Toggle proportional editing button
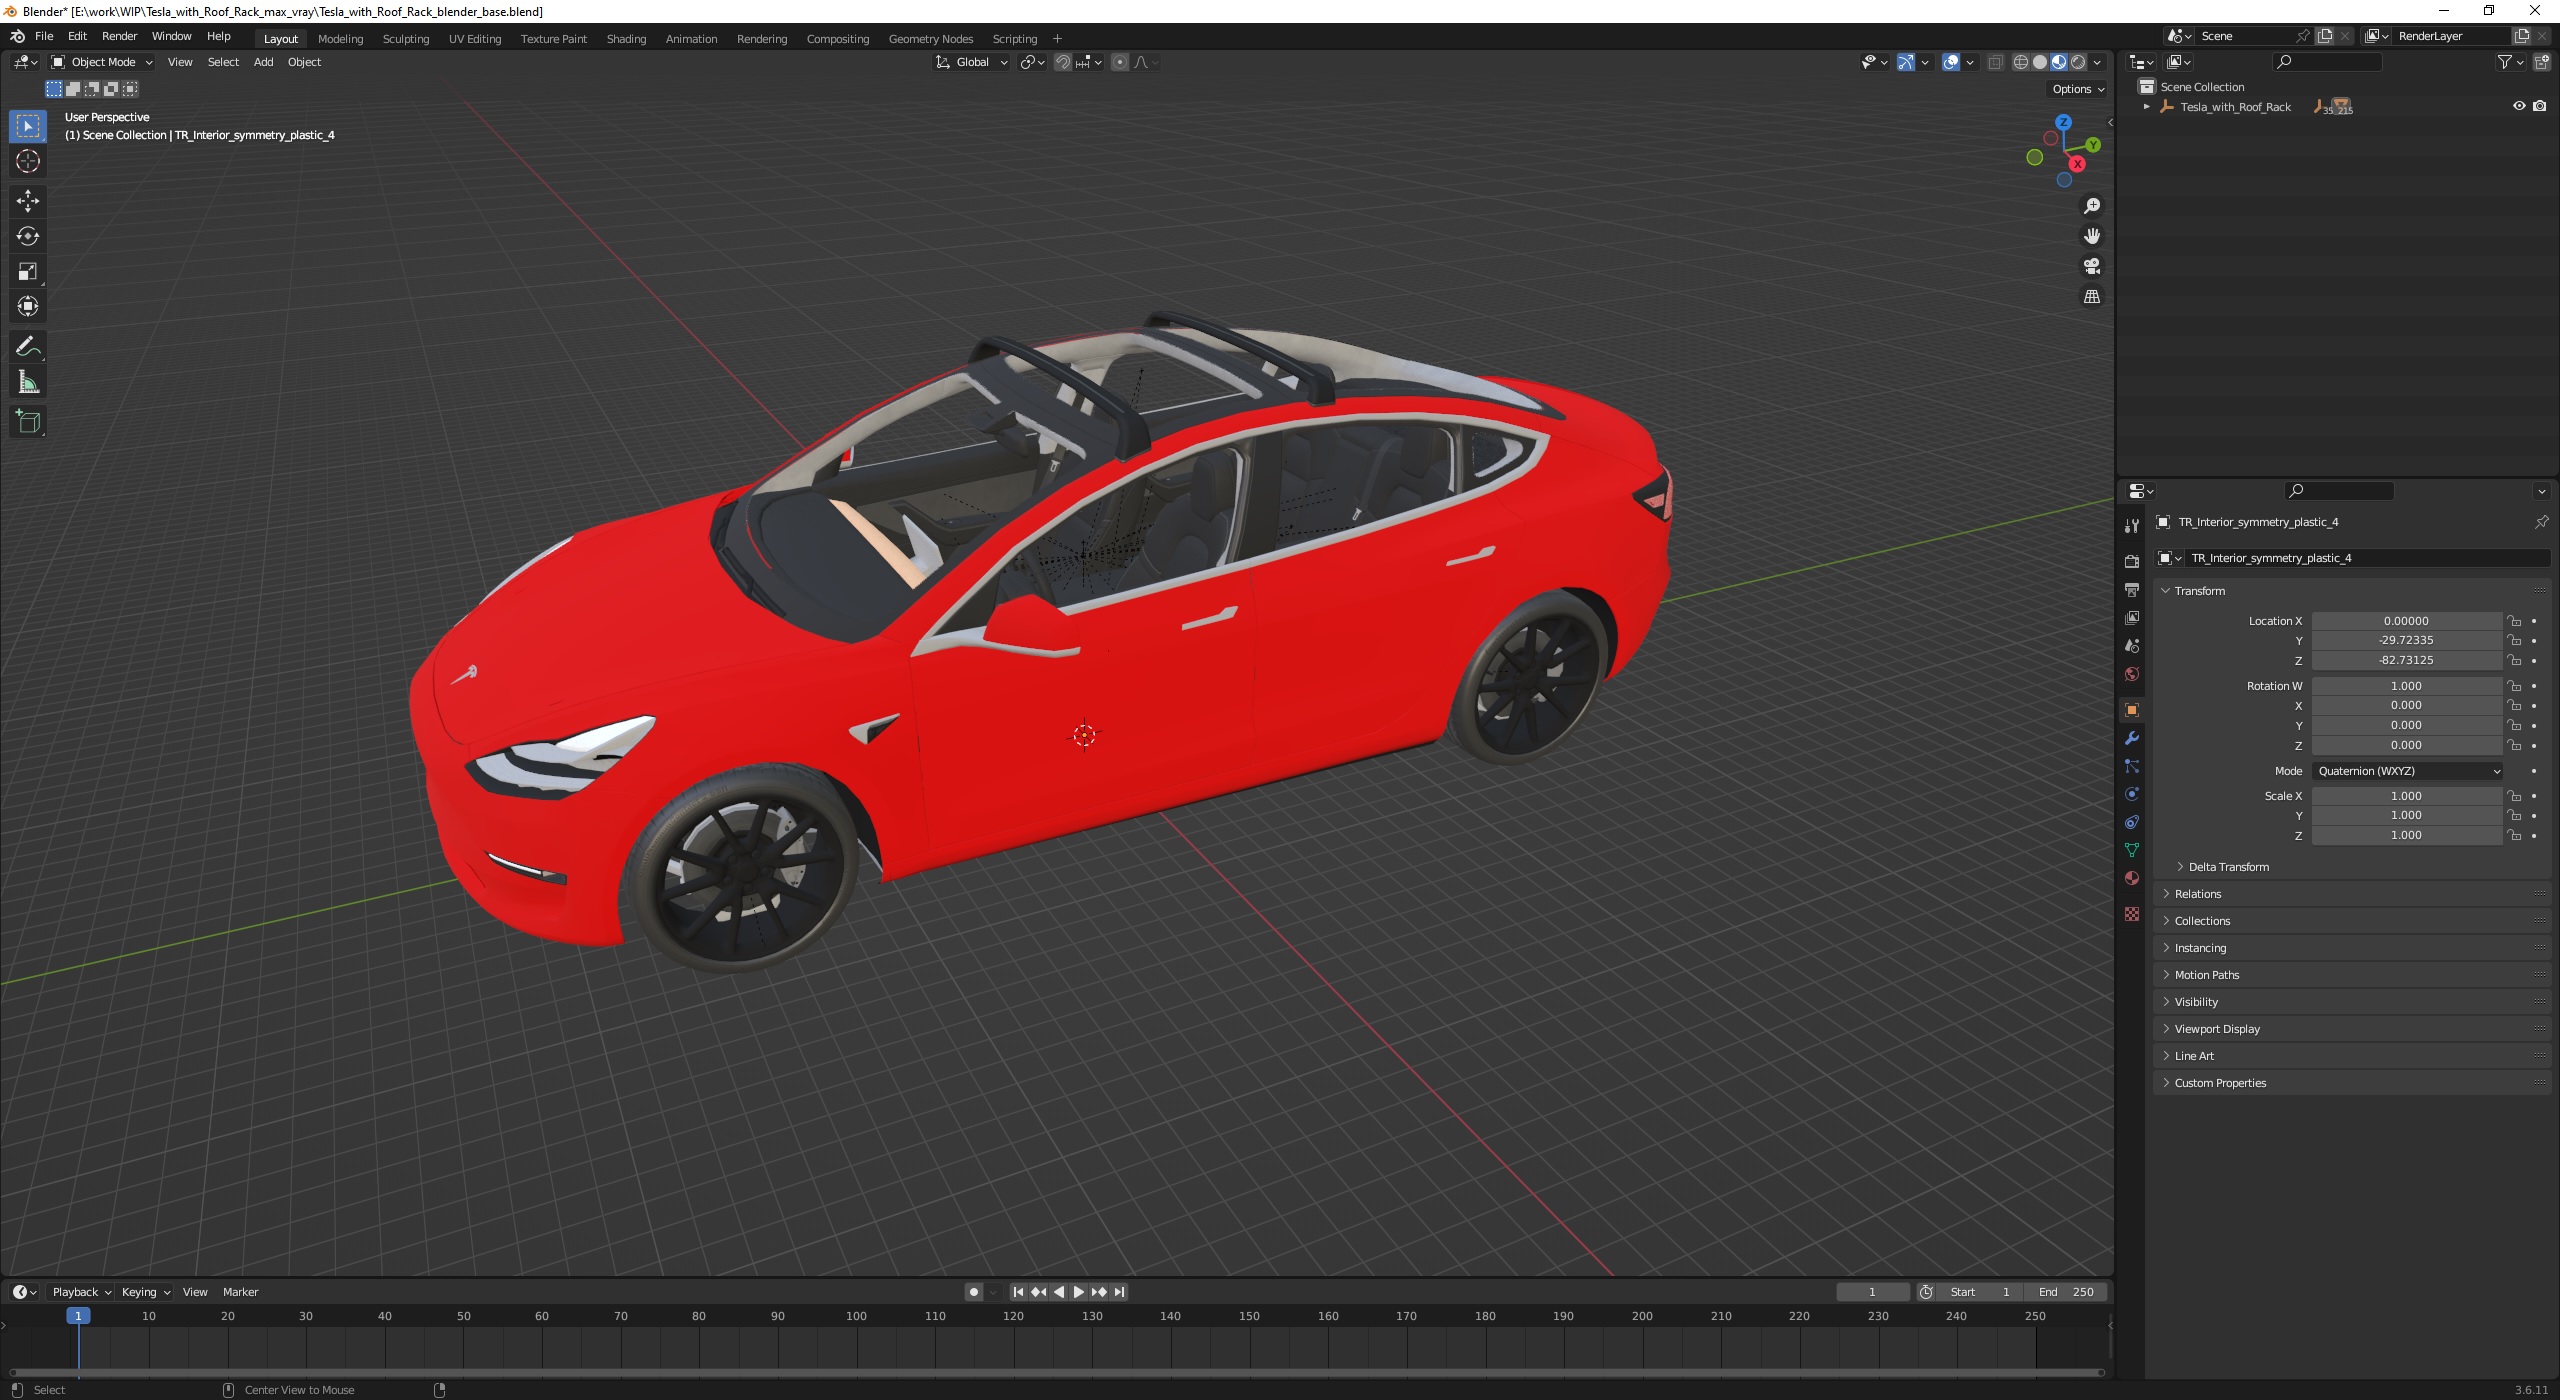The width and height of the screenshot is (2560, 1400). coord(1120,62)
